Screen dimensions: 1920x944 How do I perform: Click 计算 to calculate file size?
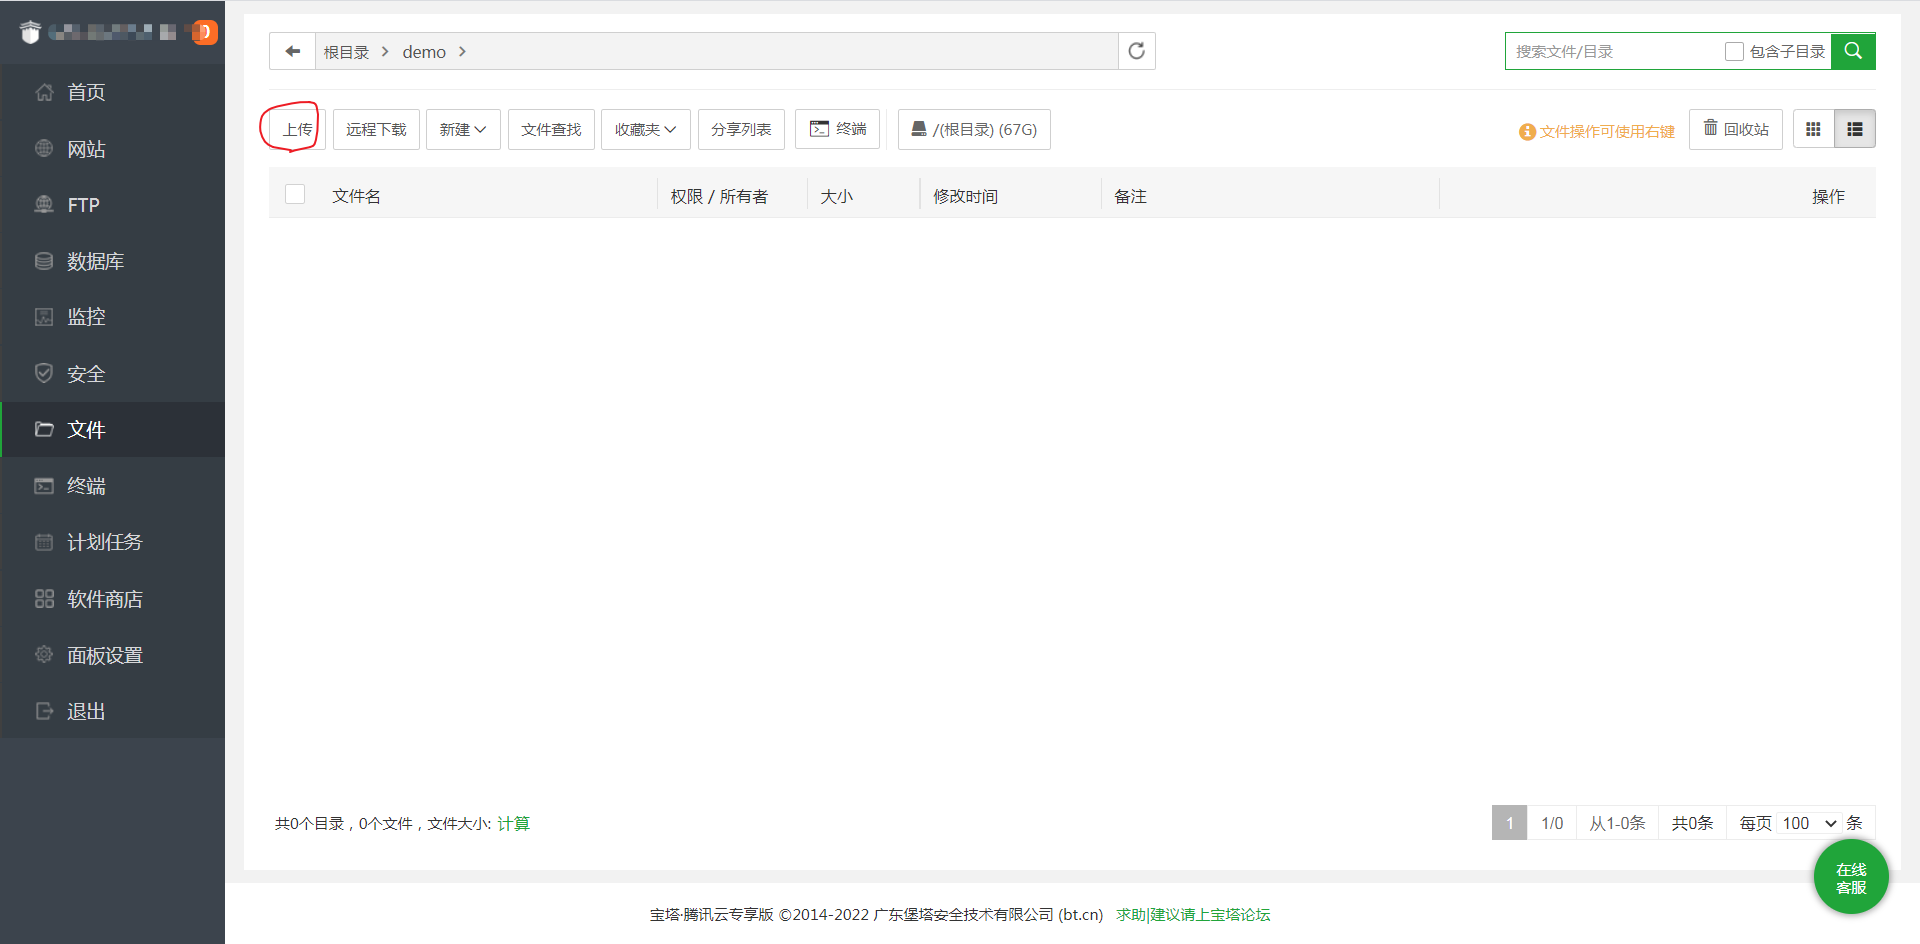coord(514,823)
